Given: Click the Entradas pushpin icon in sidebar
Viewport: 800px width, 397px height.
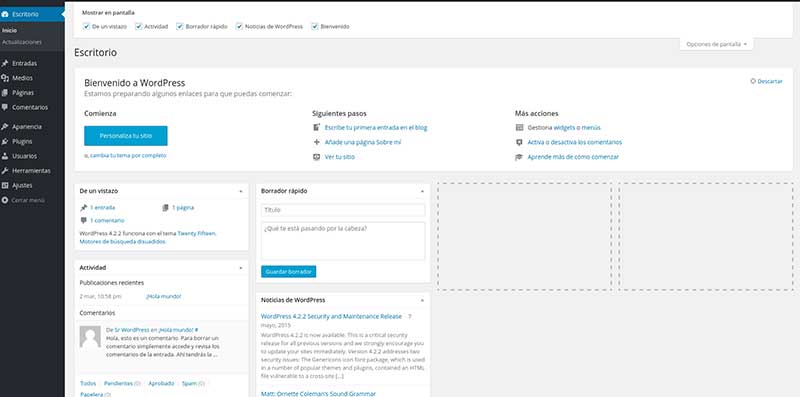Looking at the screenshot, I should pos(5,63).
